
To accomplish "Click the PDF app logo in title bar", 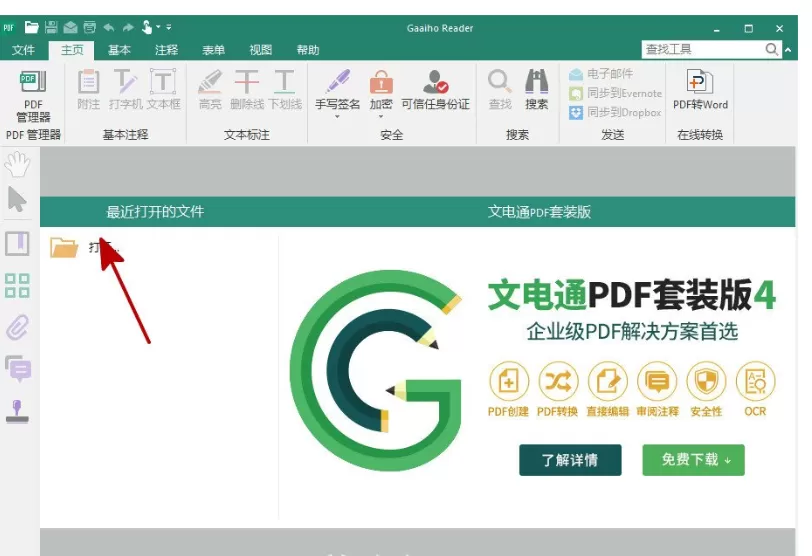I will coord(9,27).
